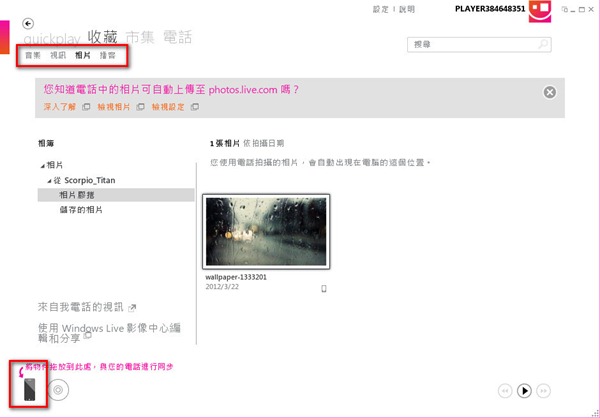
Task: Collapse the 從 Scorpio_Titan tree node
Action: (x=49, y=181)
